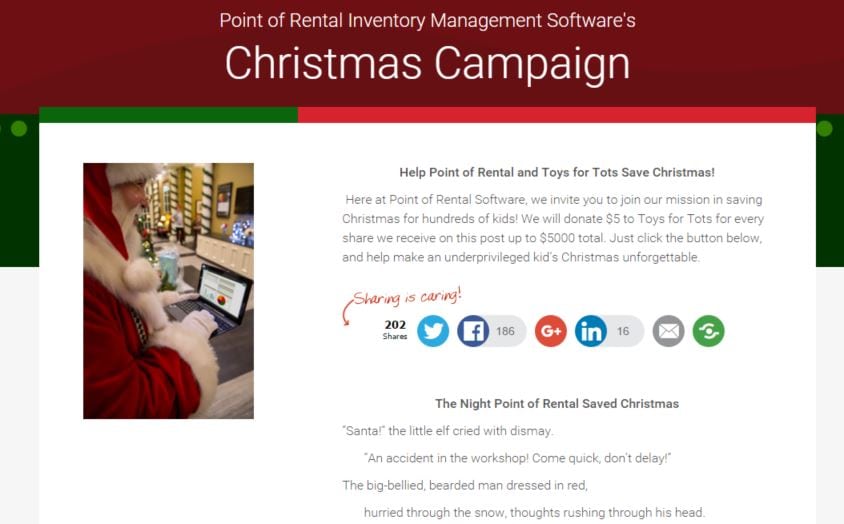This screenshot has width=844, height=524.
Task: Click The Night Point of Rental Saved Christmas heading
Action: tap(557, 403)
